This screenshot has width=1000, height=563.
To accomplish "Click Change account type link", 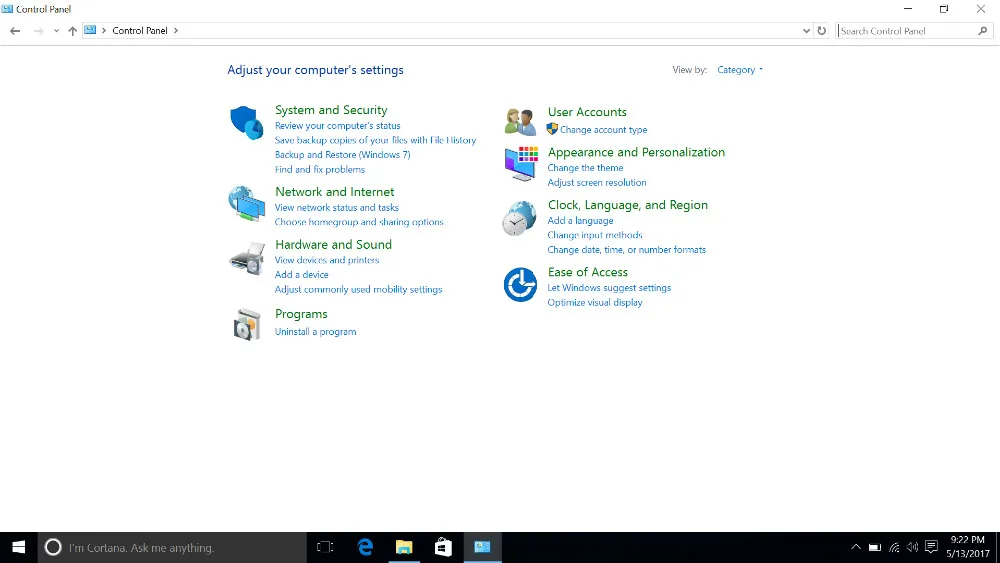I will 603,129.
